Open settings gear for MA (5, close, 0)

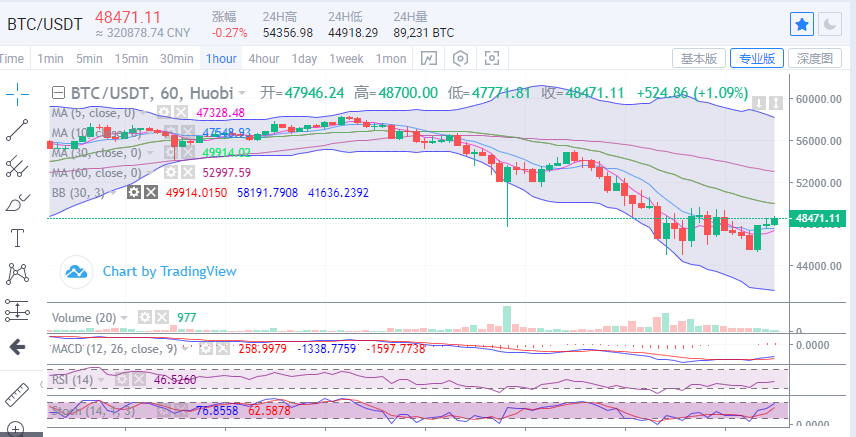163,113
